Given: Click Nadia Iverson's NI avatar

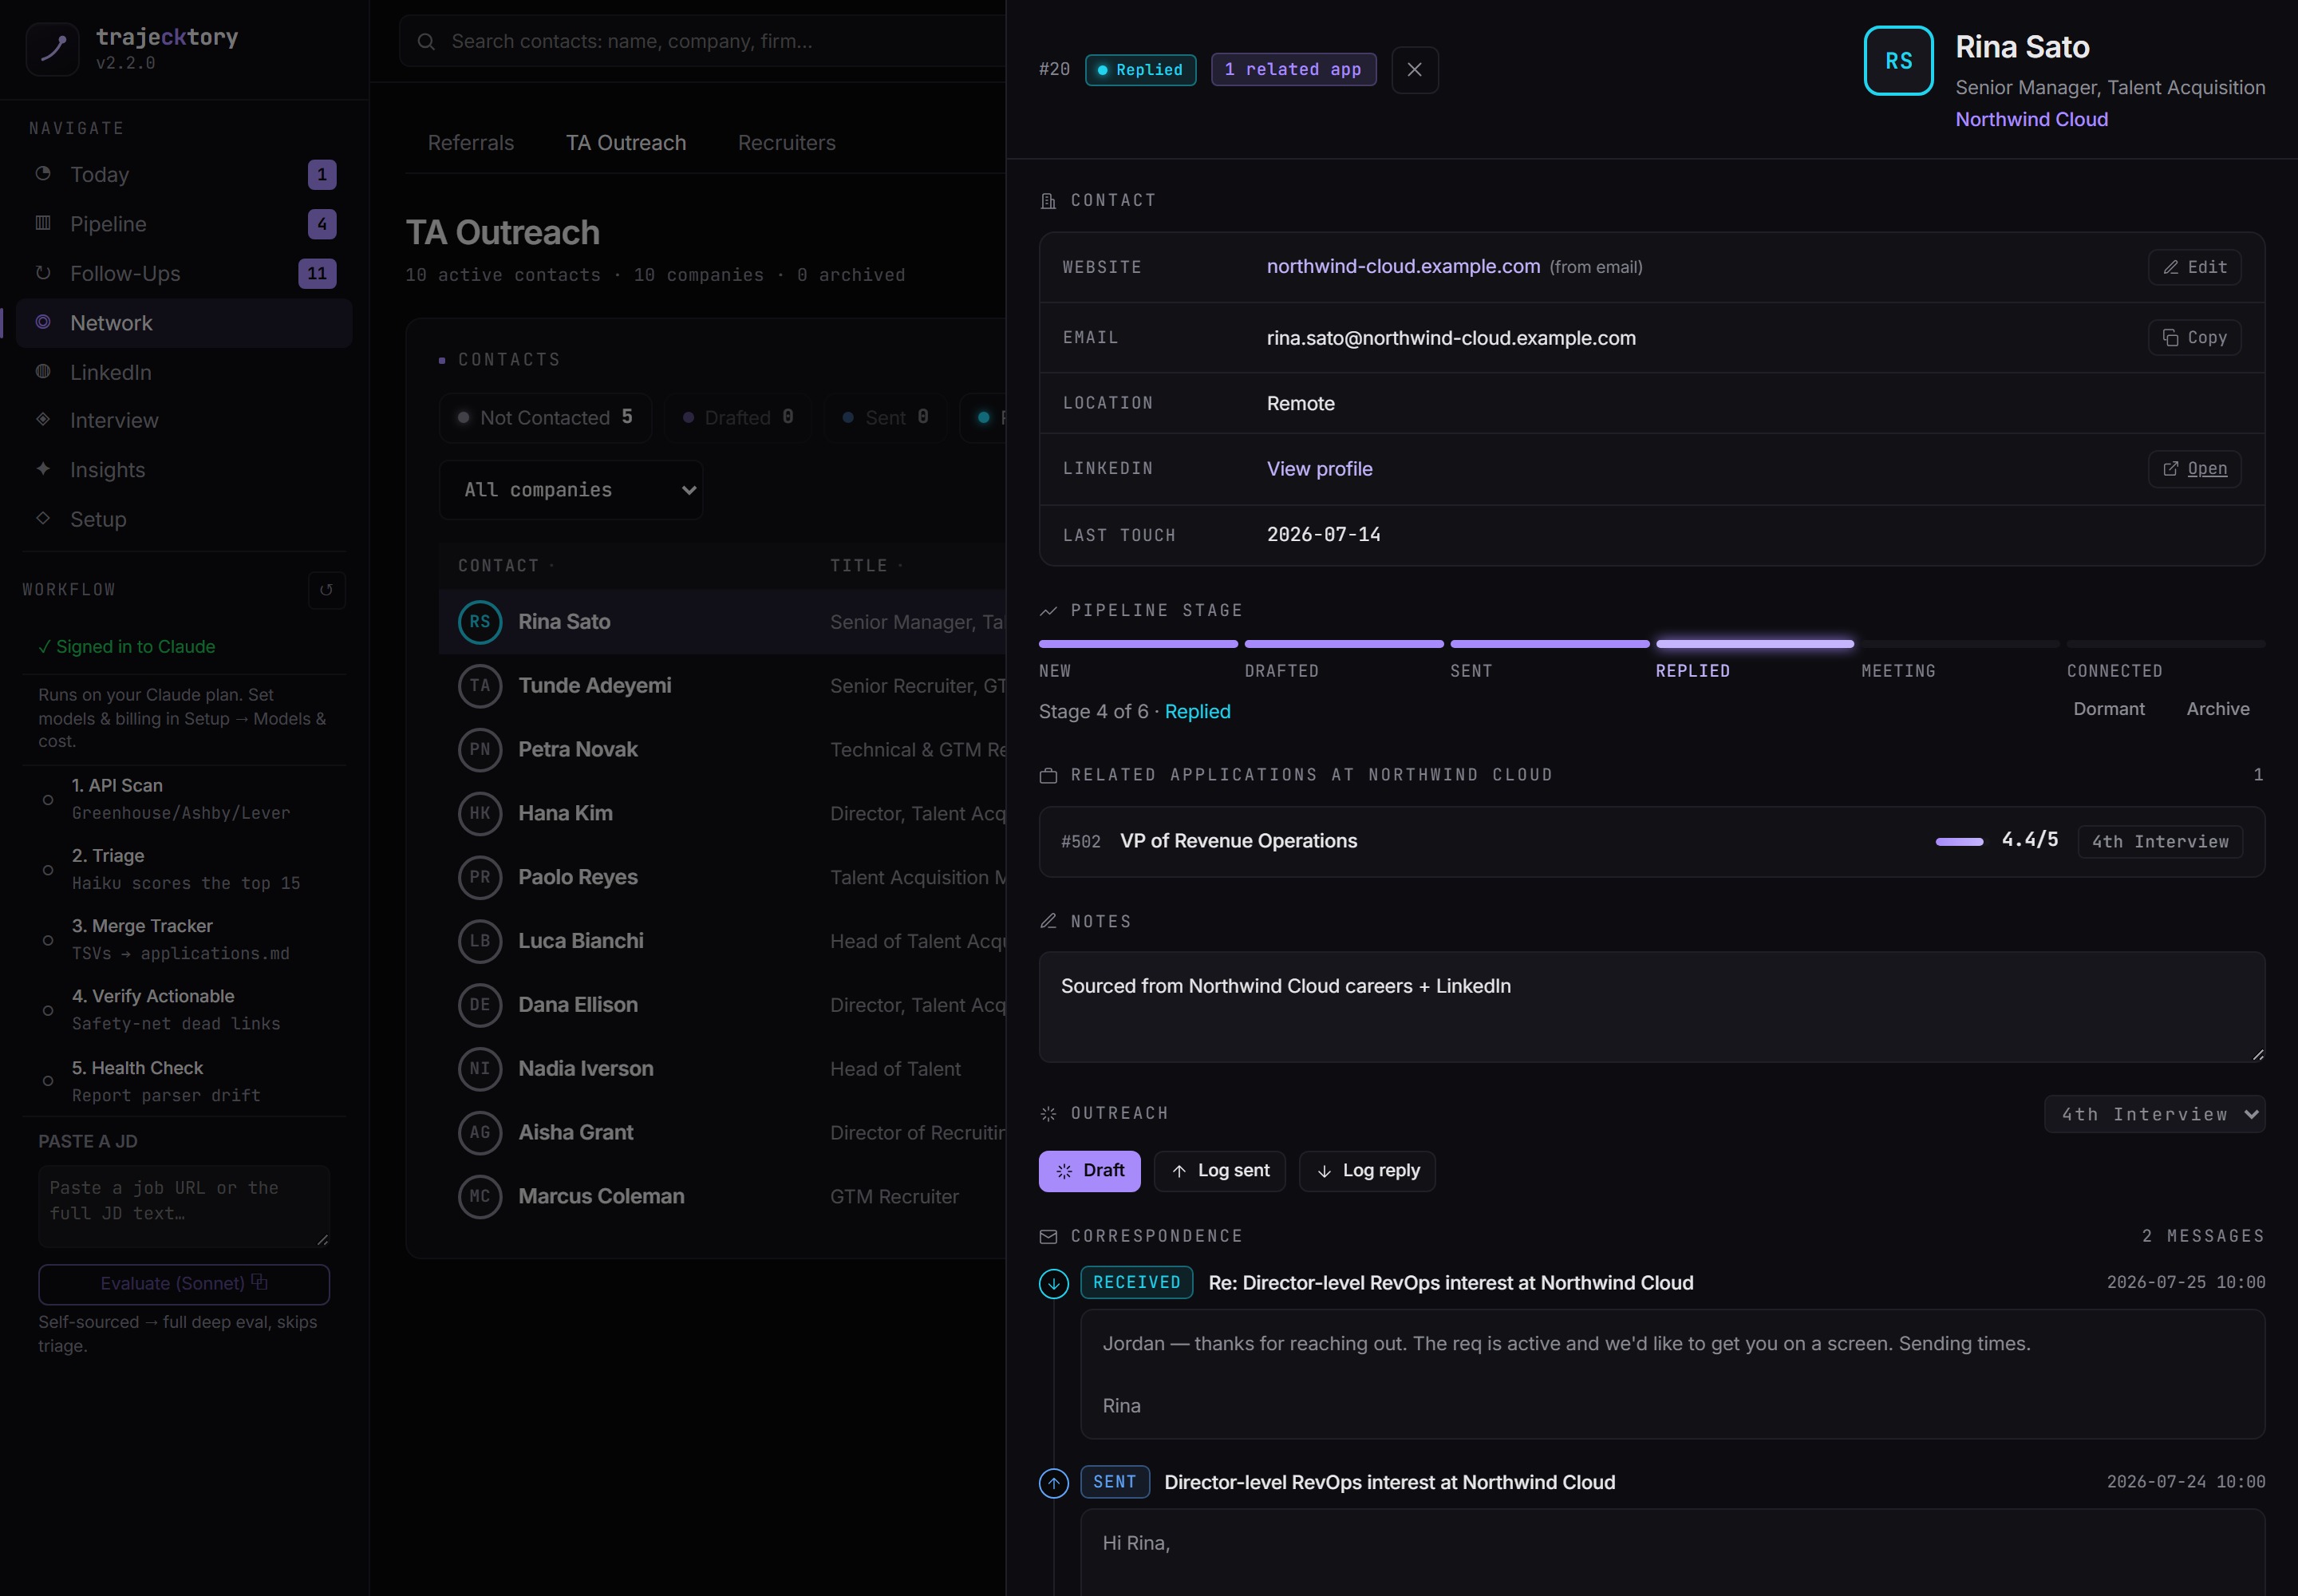Looking at the screenshot, I should (480, 1069).
